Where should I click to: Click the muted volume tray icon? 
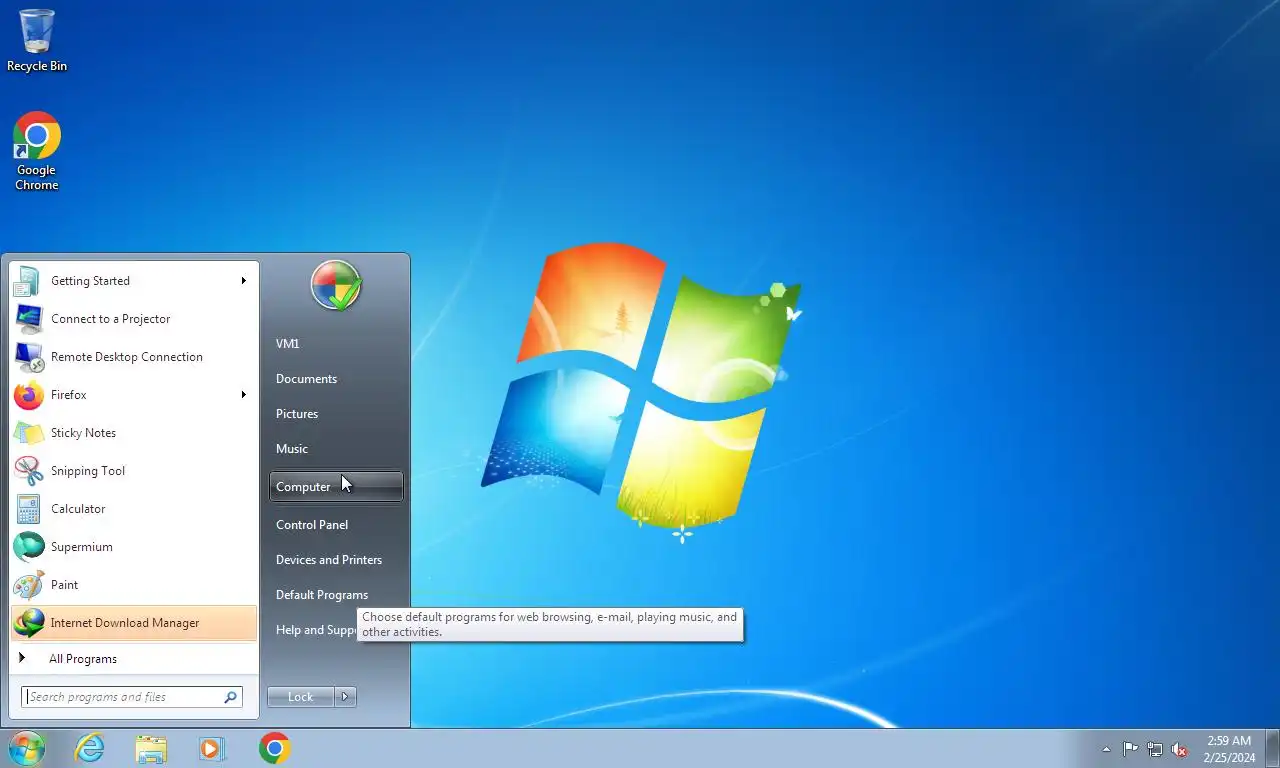[1179, 749]
